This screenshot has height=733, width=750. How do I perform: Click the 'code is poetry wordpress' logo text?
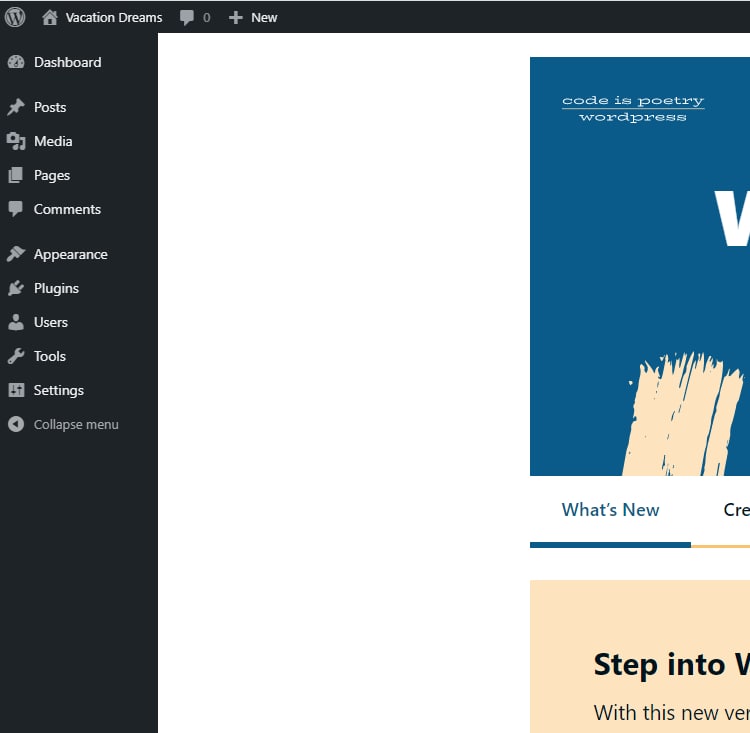(633, 109)
